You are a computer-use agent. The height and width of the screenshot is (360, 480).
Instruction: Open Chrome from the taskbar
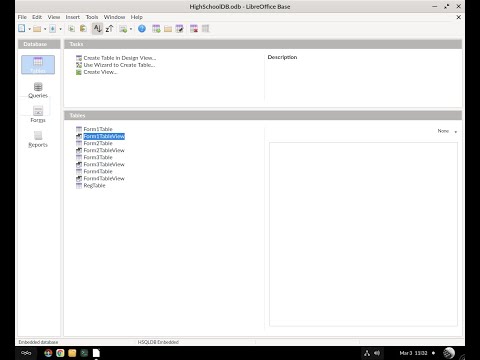click(x=60, y=353)
